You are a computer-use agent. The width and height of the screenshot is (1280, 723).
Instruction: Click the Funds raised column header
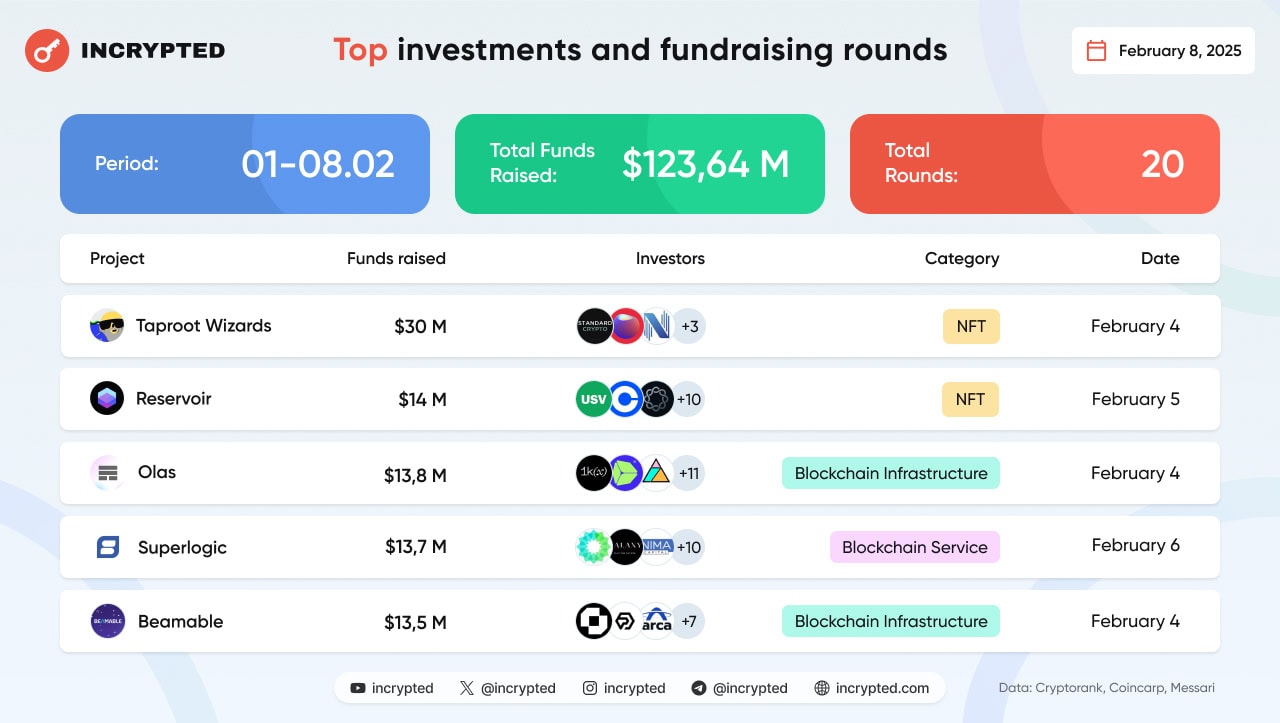(x=396, y=258)
